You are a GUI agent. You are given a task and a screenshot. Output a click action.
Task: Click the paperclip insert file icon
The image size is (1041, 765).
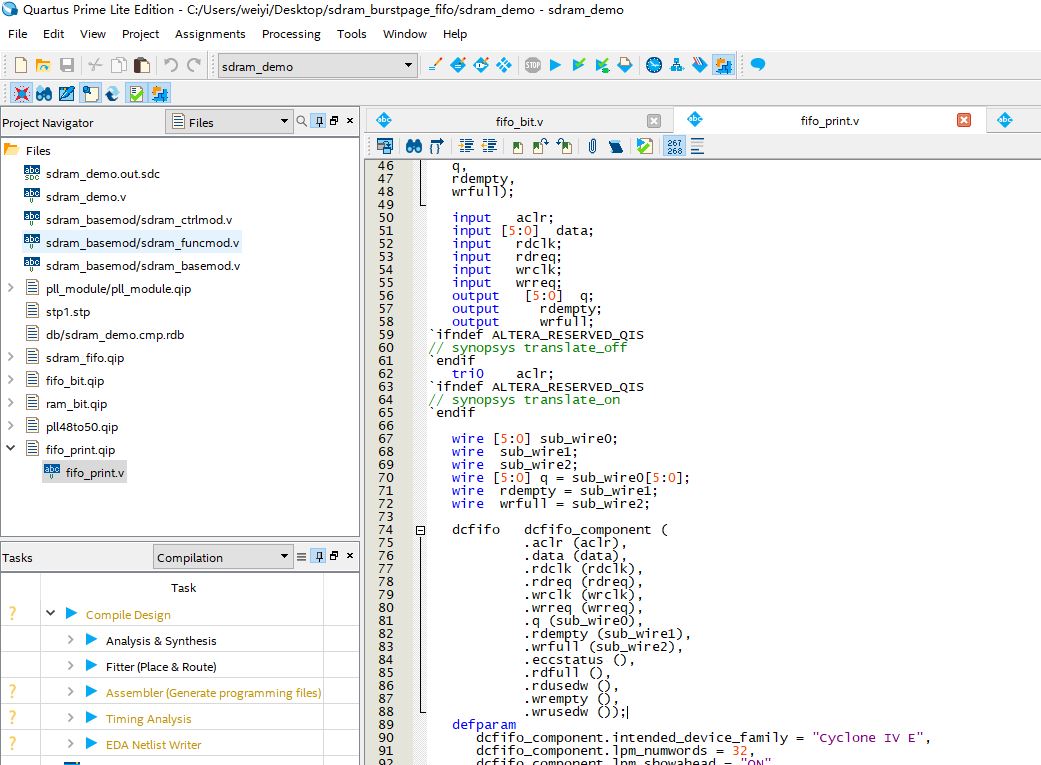coord(592,146)
